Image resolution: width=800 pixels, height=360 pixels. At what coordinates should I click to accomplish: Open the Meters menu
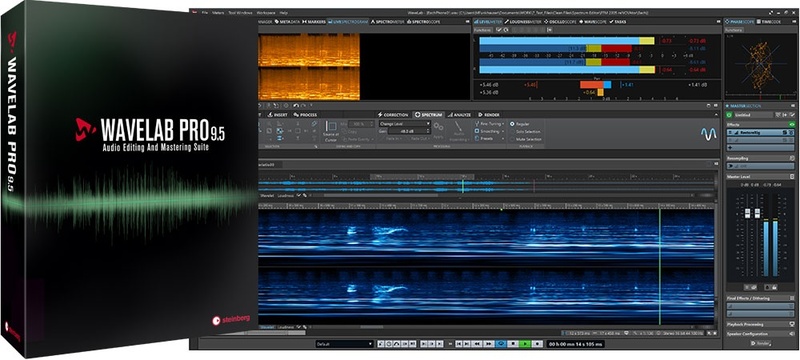(218, 13)
